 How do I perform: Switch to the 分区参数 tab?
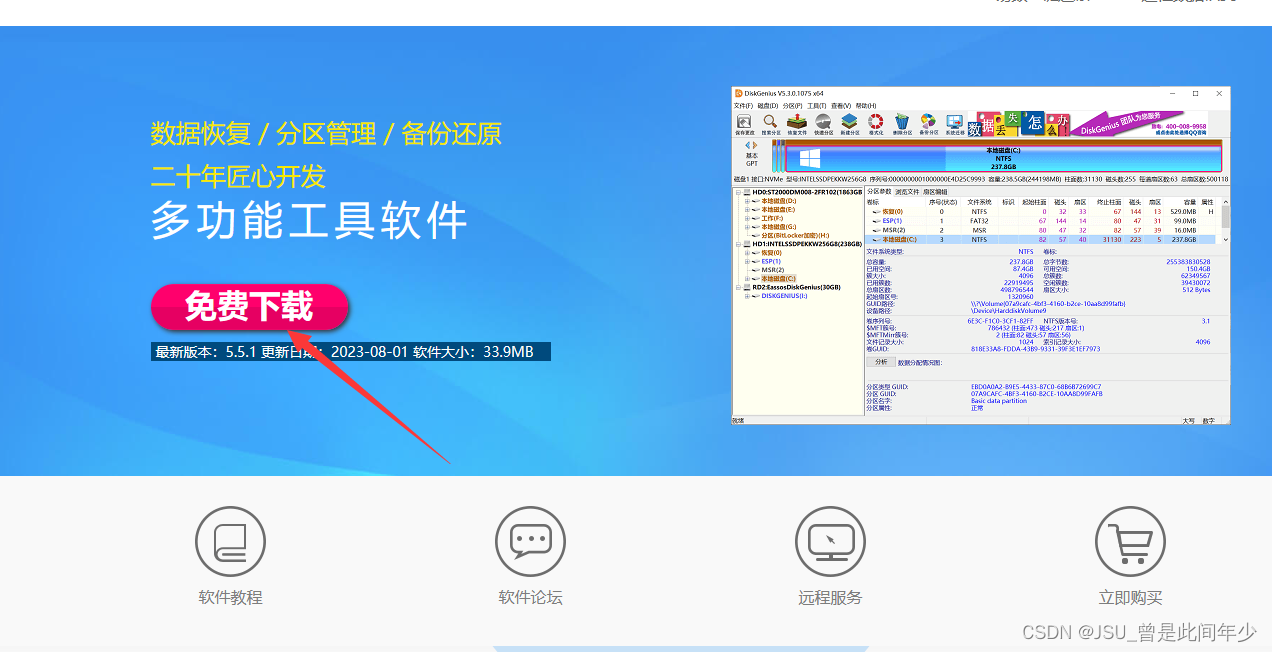click(x=879, y=192)
